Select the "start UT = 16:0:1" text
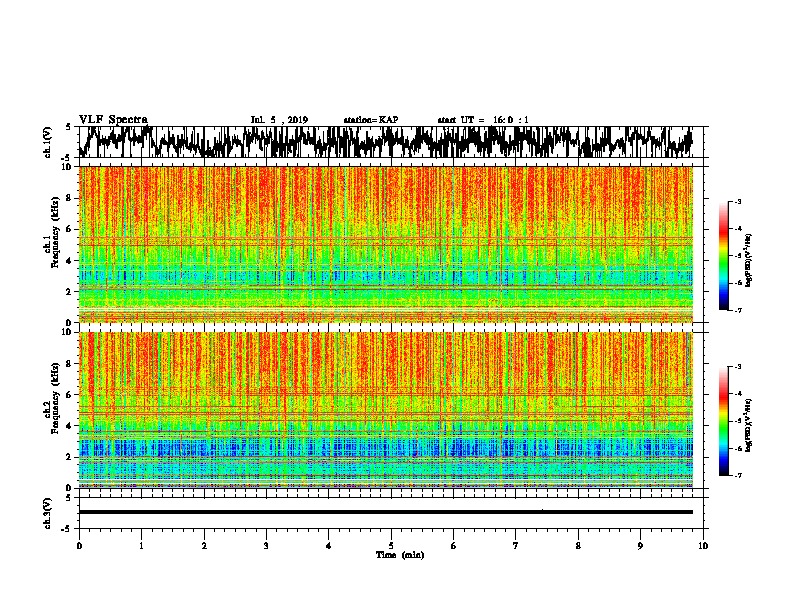Image resolution: width=792 pixels, height=612 pixels. tap(483, 120)
